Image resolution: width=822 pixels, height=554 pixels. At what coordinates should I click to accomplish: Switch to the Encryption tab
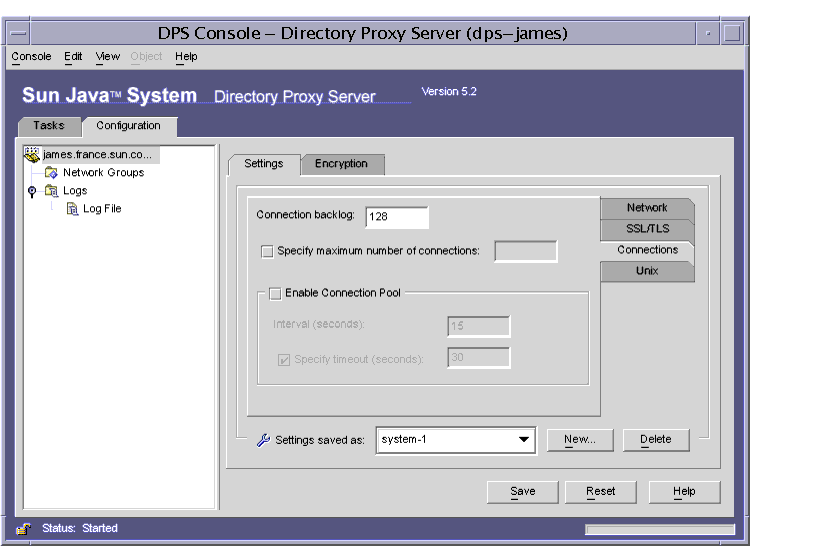coord(341,164)
